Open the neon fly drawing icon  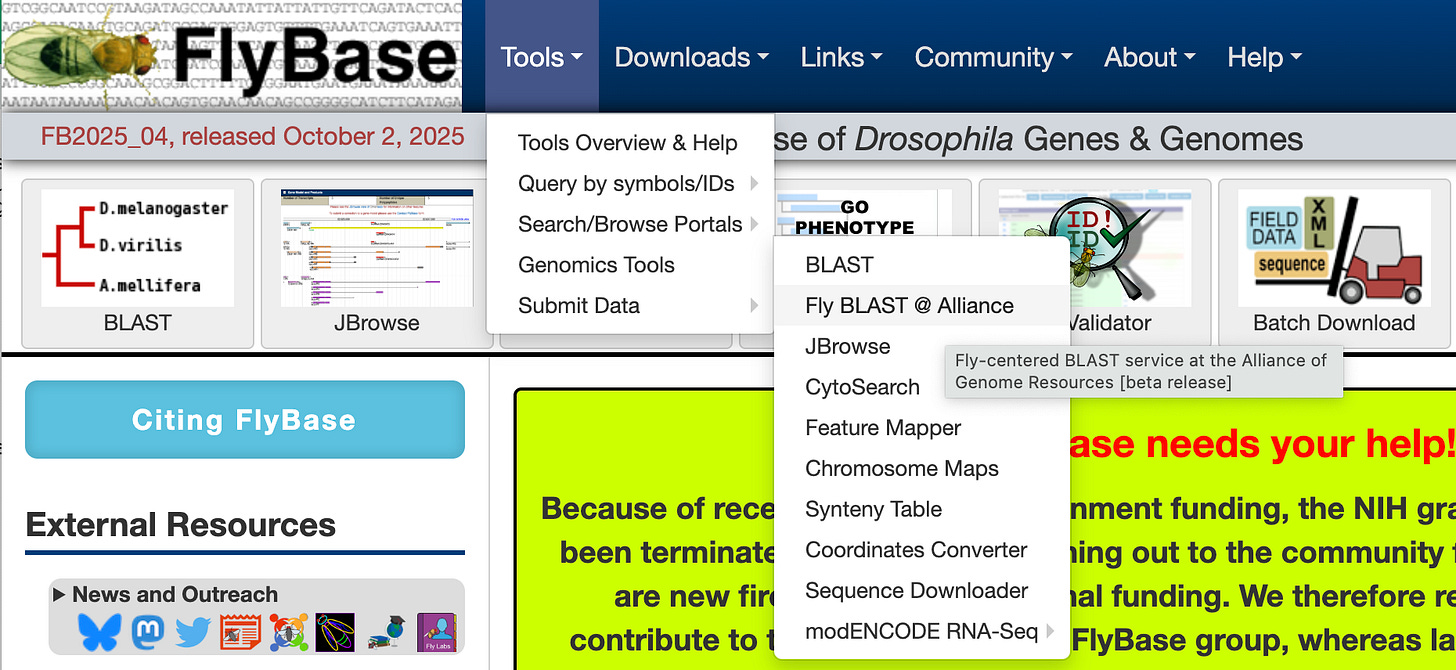tap(334, 632)
